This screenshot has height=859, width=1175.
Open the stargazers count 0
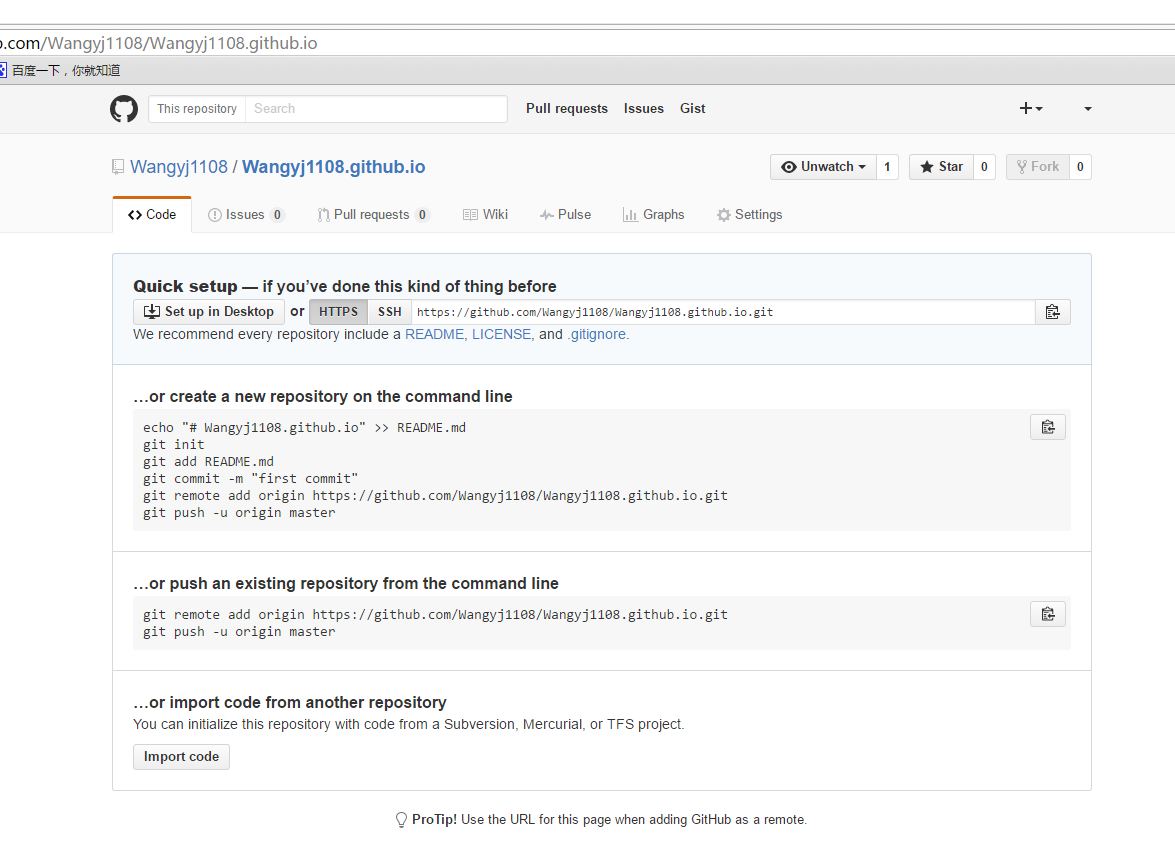point(984,166)
